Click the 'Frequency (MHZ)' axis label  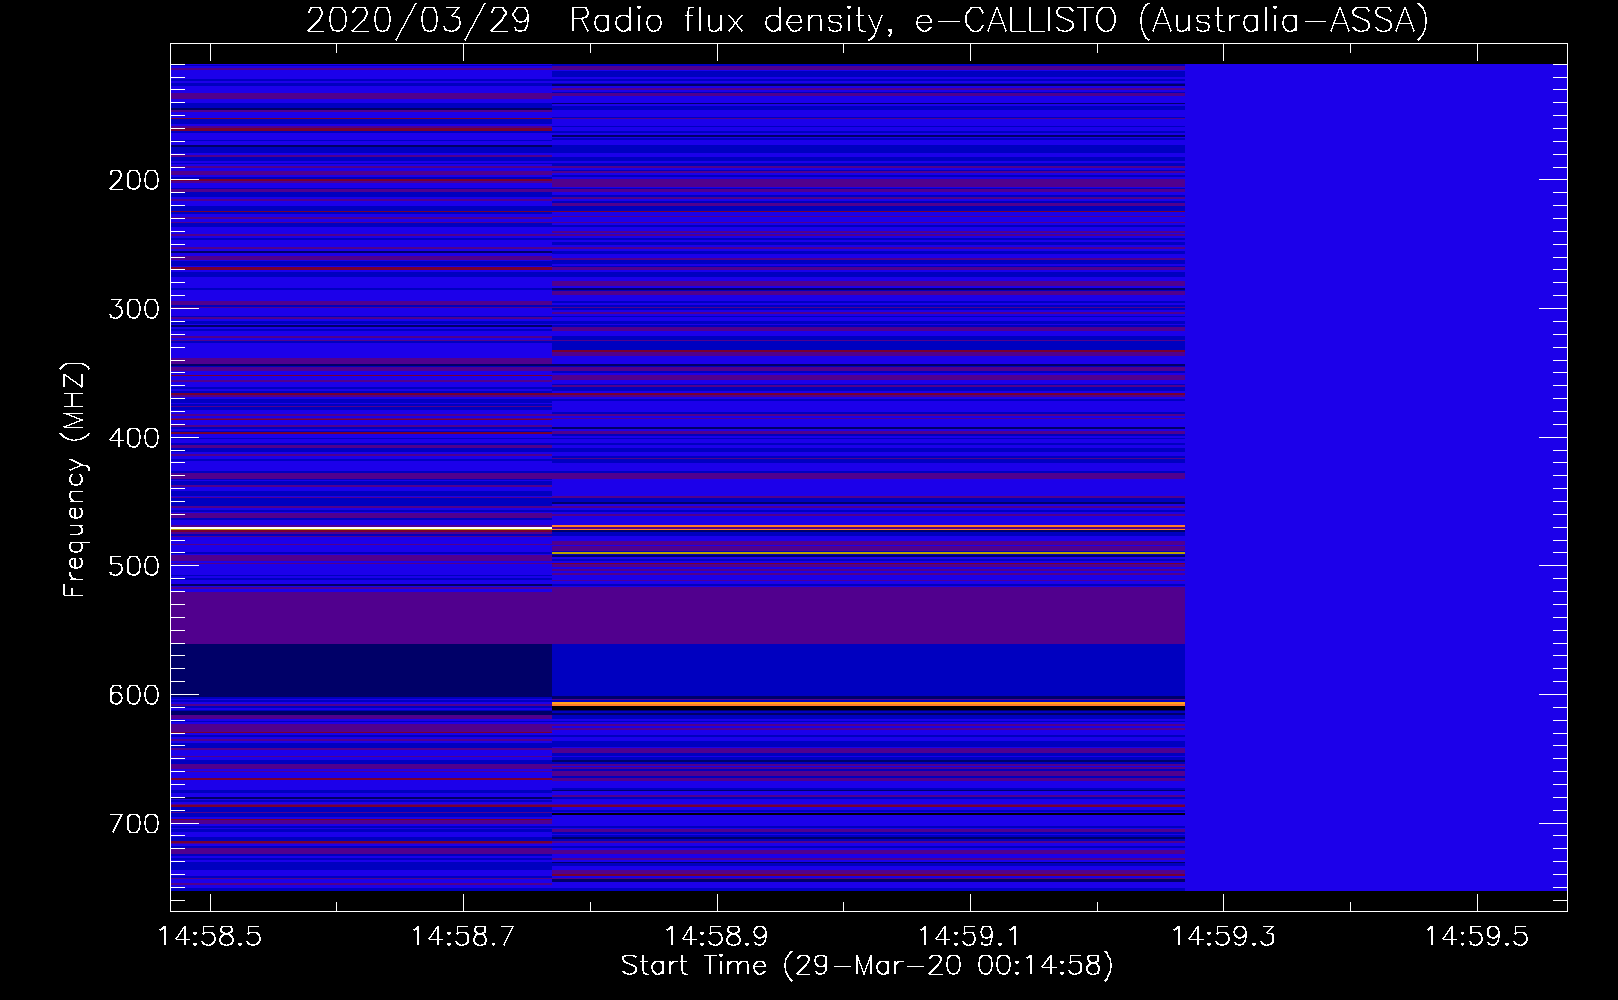pyautogui.click(x=75, y=479)
